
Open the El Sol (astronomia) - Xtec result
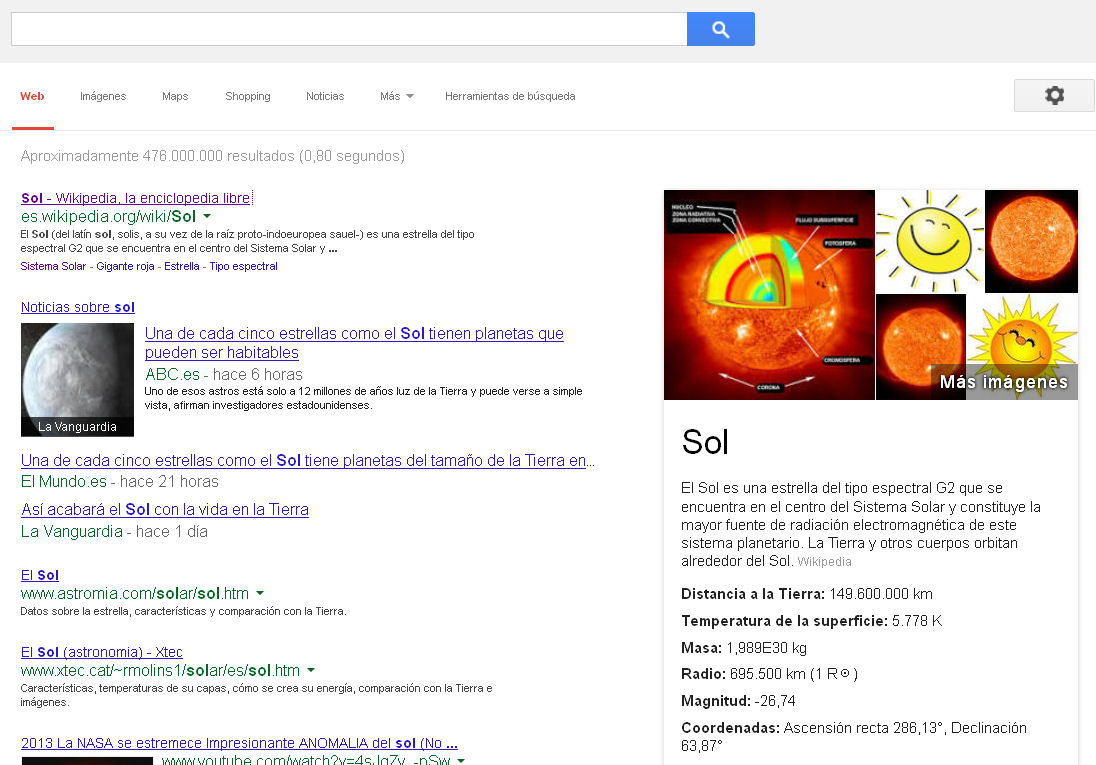[x=101, y=652]
